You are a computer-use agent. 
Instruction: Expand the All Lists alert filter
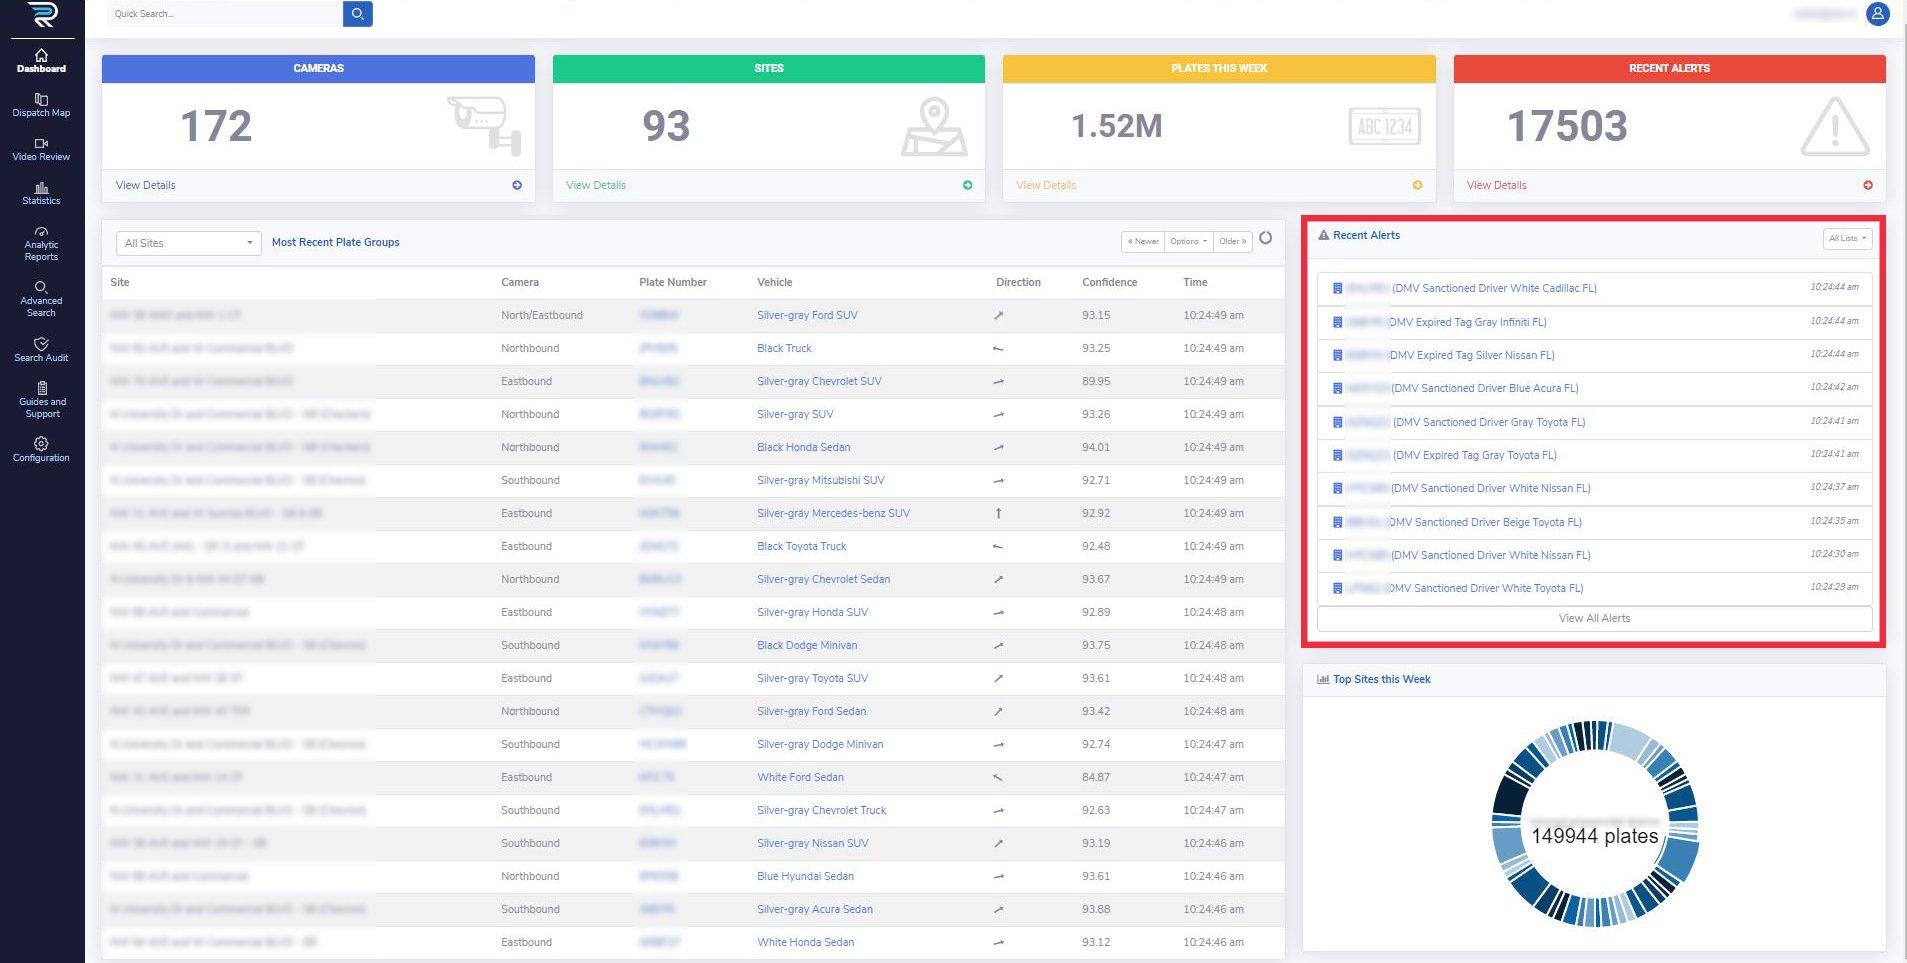pos(1846,239)
